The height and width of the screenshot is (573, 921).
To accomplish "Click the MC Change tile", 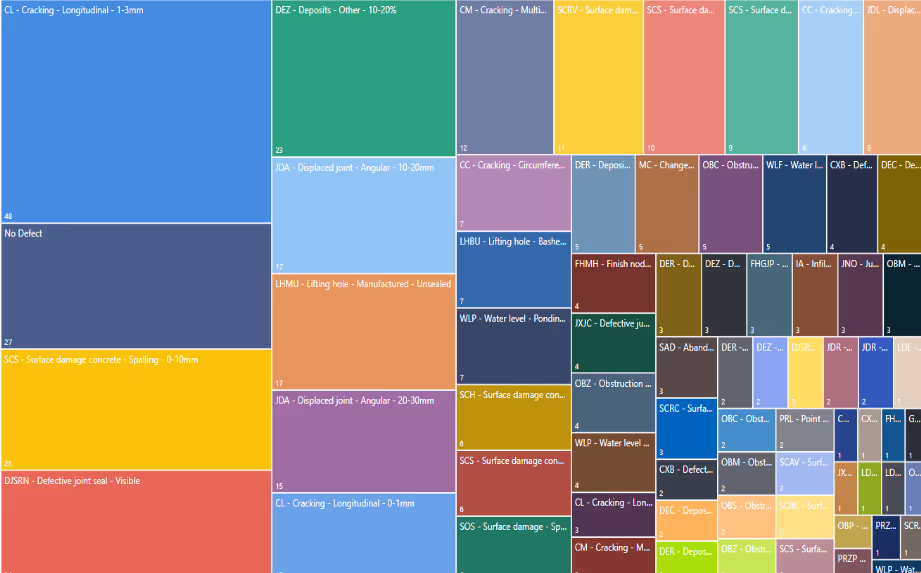I will coord(667,204).
